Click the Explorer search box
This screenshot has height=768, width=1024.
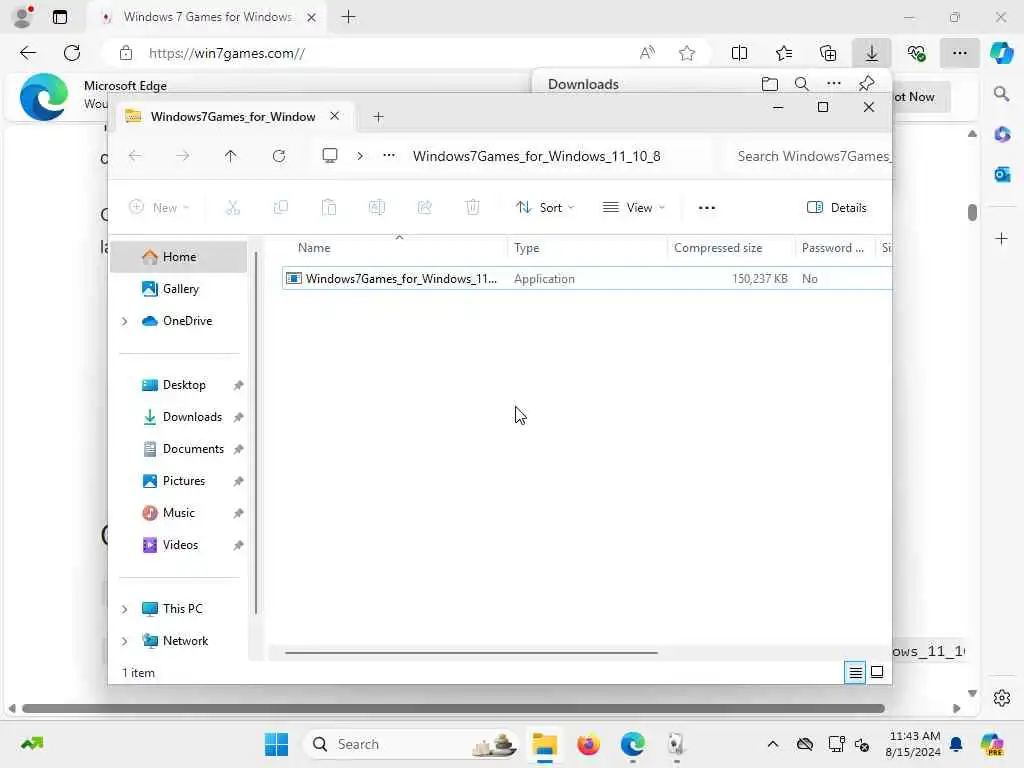pos(808,156)
